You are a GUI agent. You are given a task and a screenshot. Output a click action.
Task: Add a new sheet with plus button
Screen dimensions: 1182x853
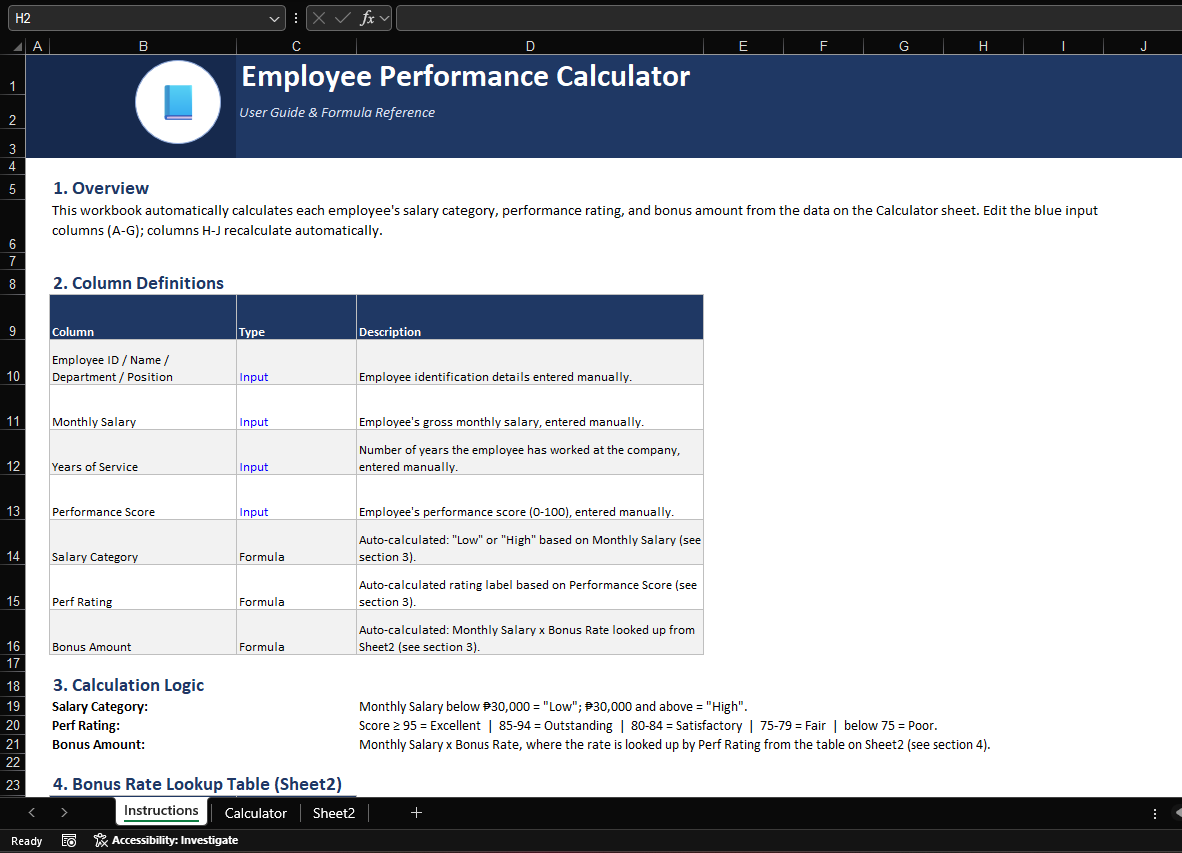point(416,812)
